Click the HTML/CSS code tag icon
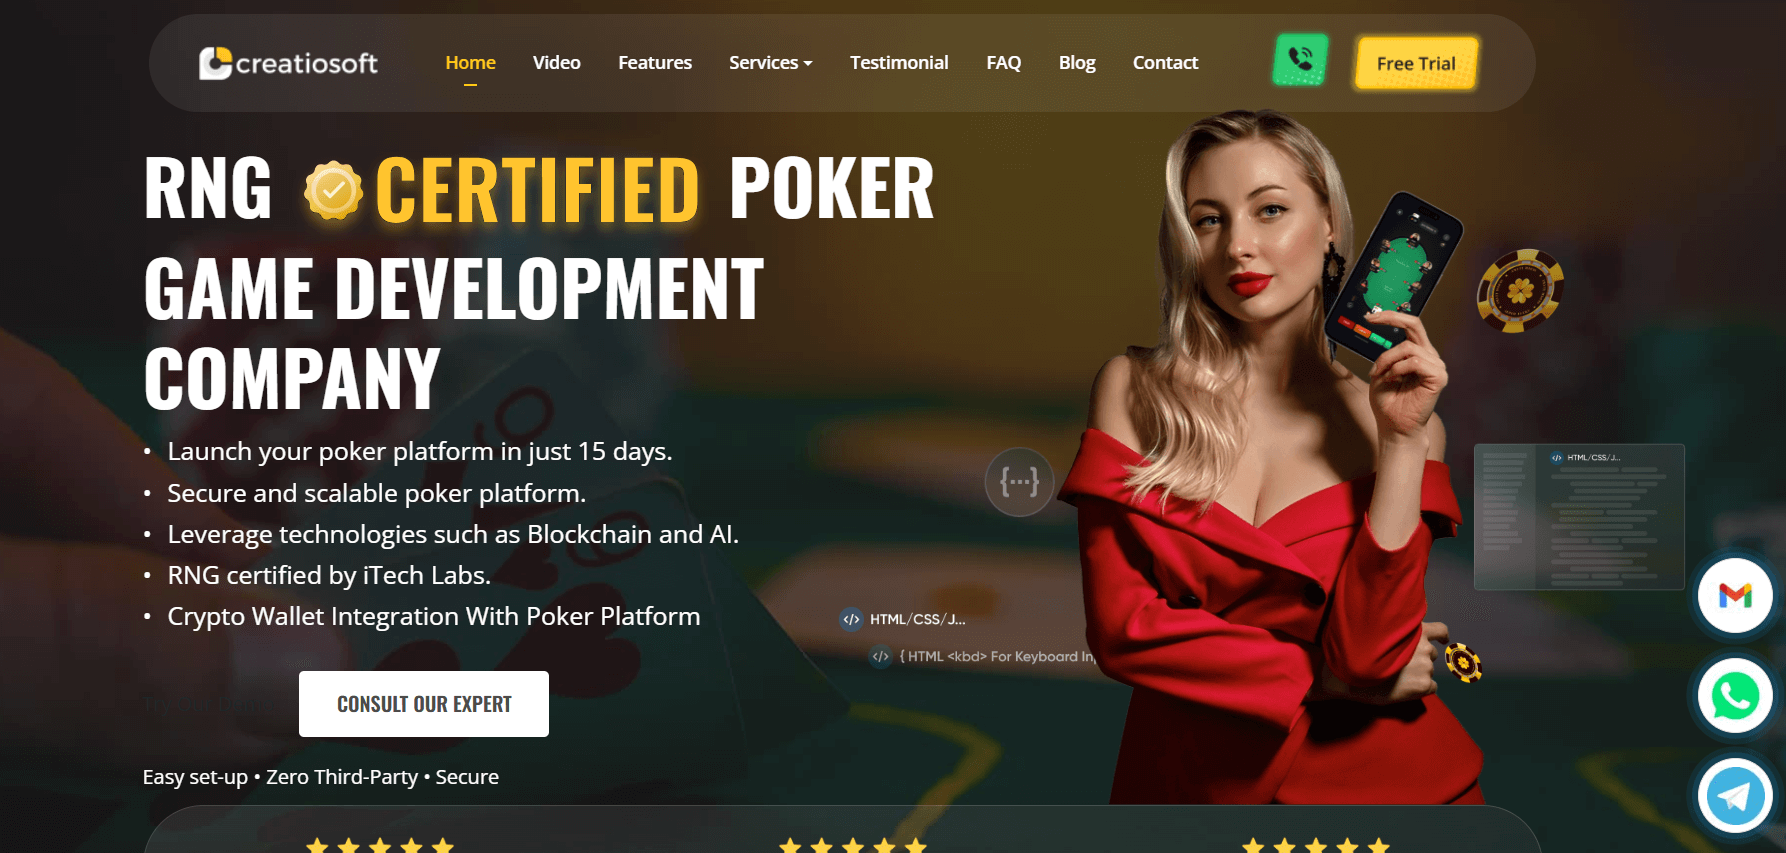Screen dimensions: 1786x853 click(851, 619)
